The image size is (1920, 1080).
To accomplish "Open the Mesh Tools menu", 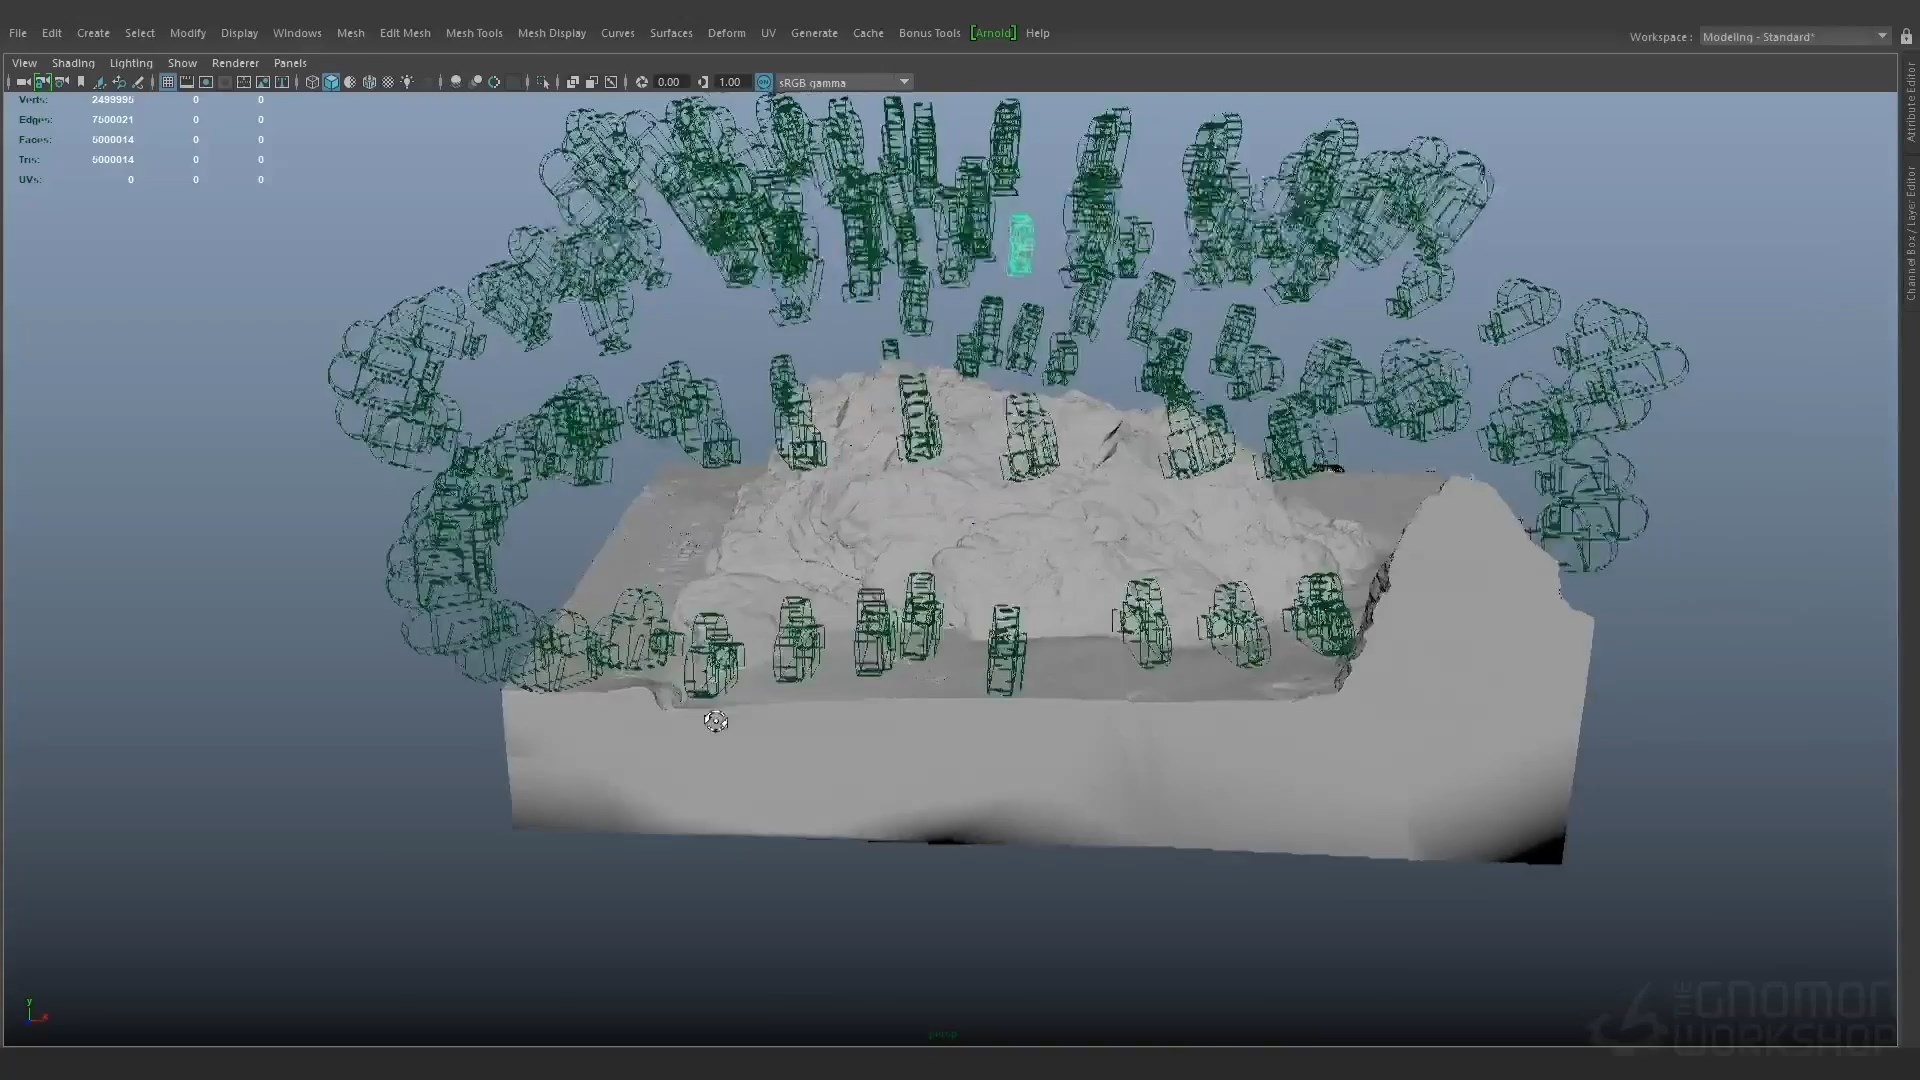I will pyautogui.click(x=474, y=33).
